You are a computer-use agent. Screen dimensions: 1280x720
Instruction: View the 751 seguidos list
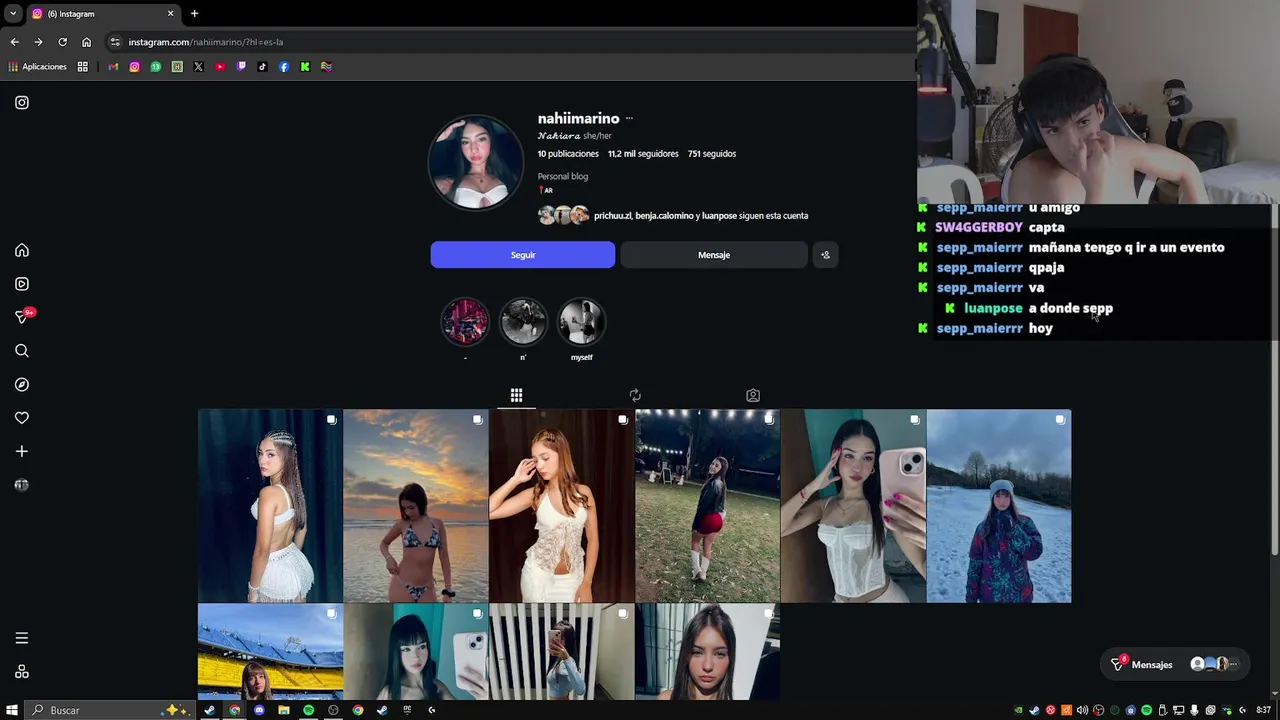[712, 154]
